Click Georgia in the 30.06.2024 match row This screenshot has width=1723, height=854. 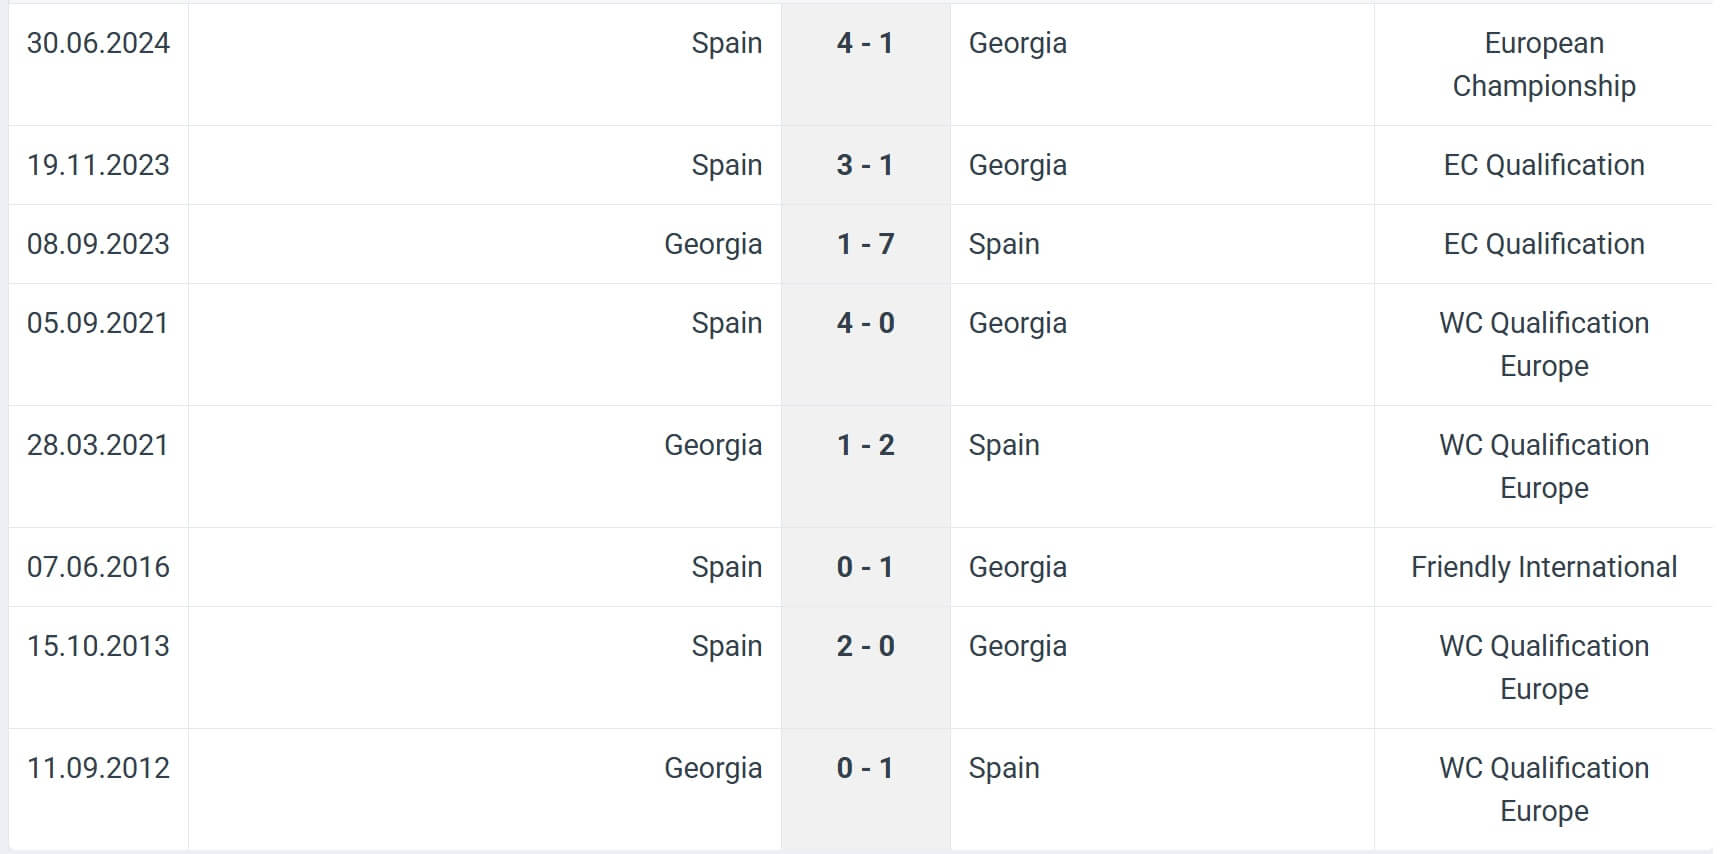[x=1017, y=43]
